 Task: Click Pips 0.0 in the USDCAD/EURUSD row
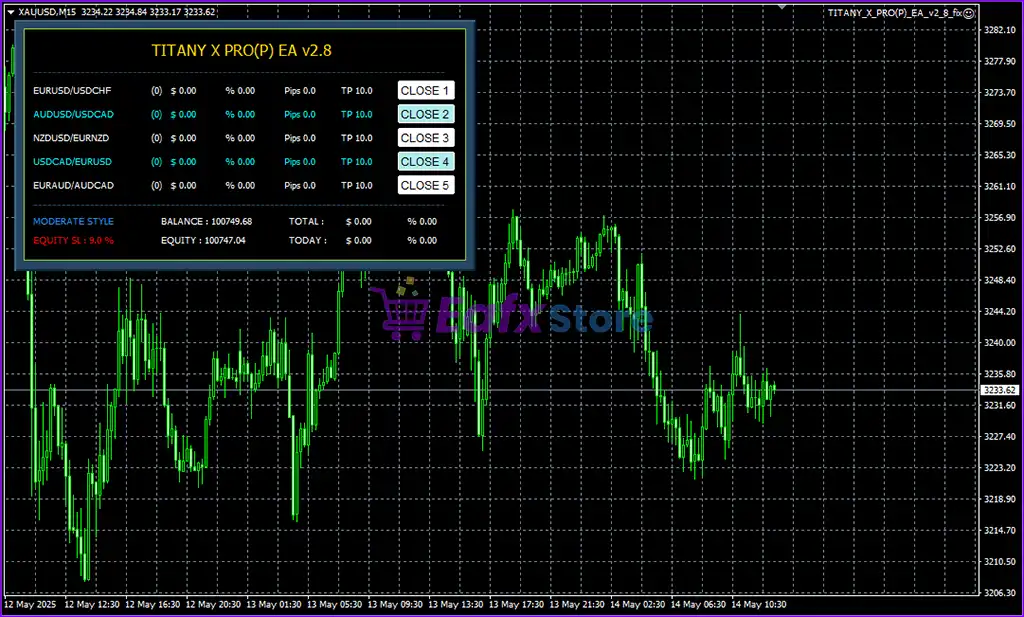click(300, 161)
